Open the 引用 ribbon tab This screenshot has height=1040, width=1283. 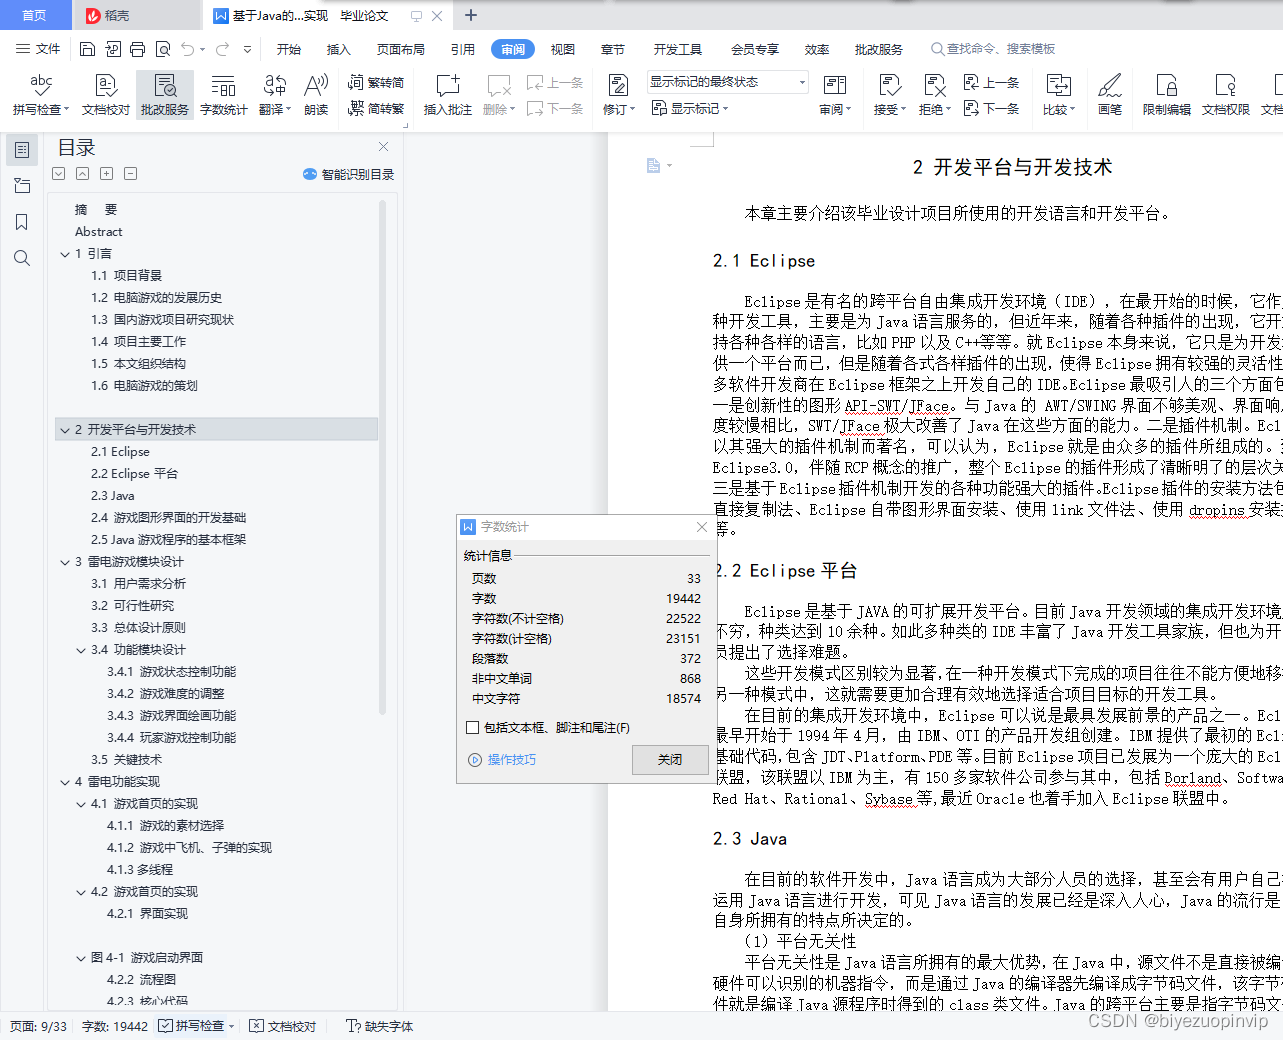[463, 49]
